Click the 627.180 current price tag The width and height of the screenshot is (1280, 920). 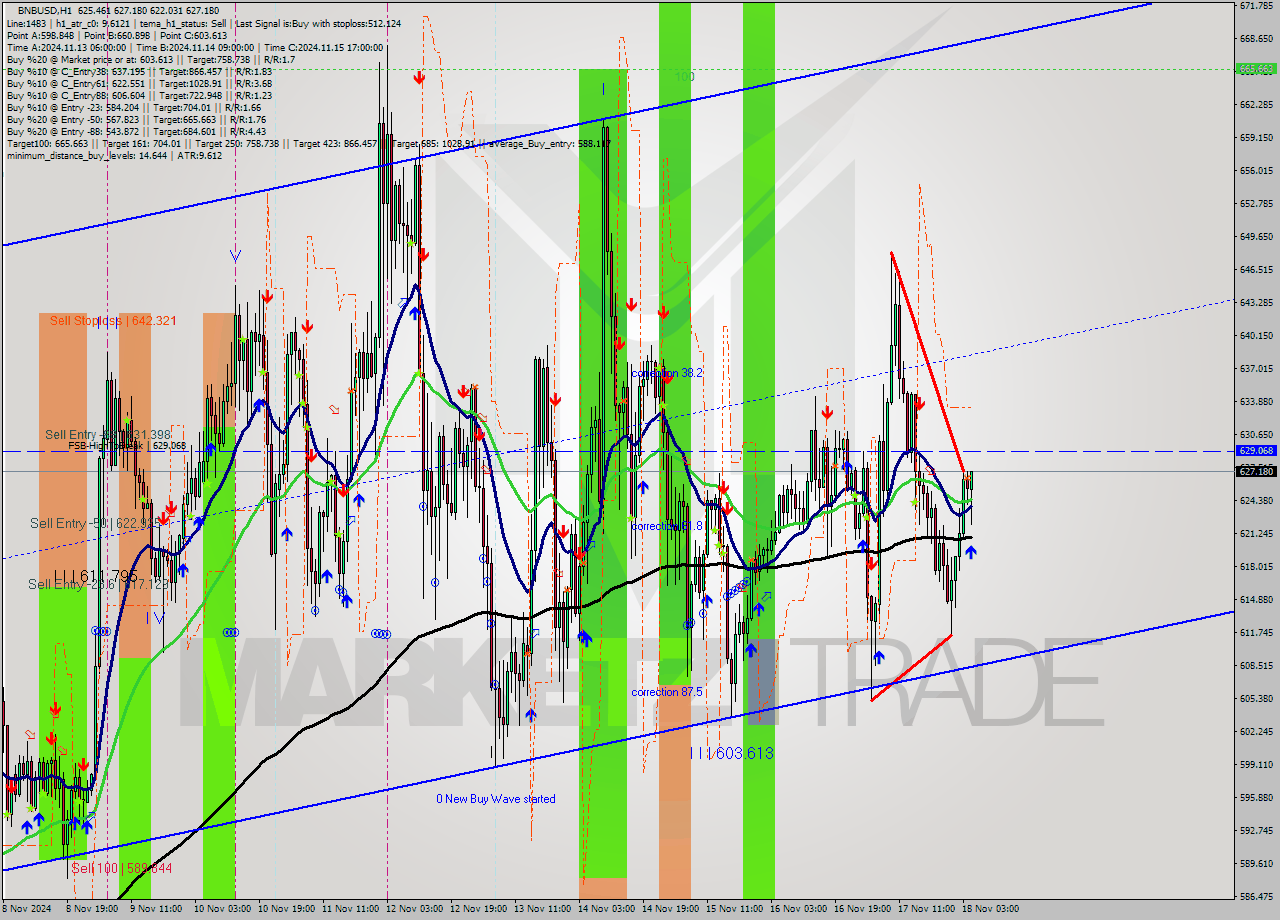[1256, 471]
